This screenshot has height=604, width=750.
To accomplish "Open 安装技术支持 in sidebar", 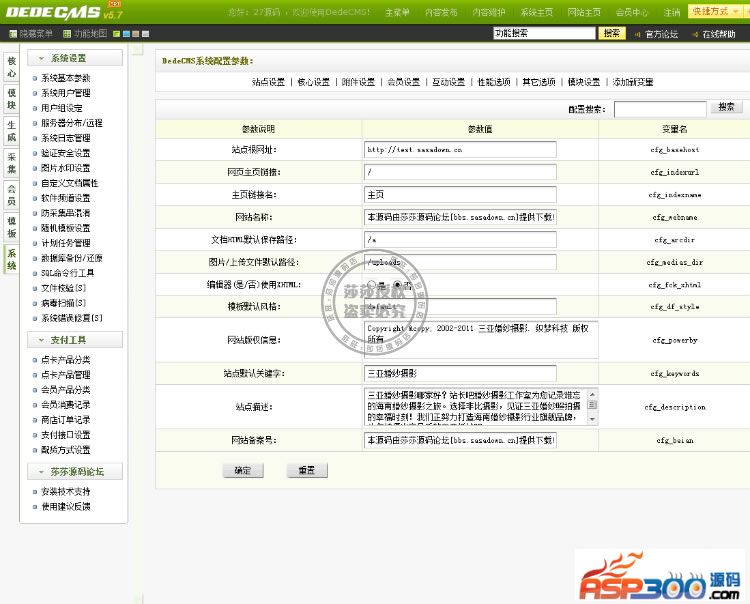I will pyautogui.click(x=66, y=492).
